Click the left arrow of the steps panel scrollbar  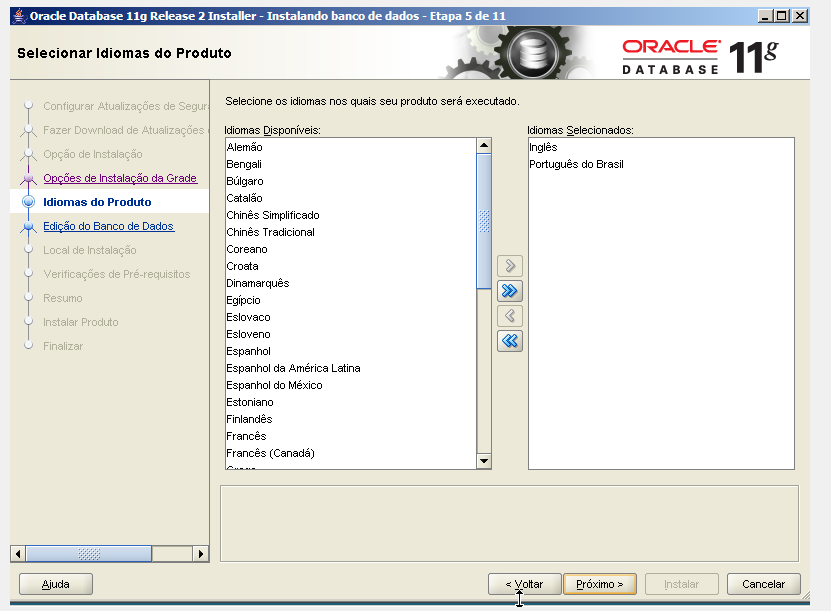click(18, 554)
